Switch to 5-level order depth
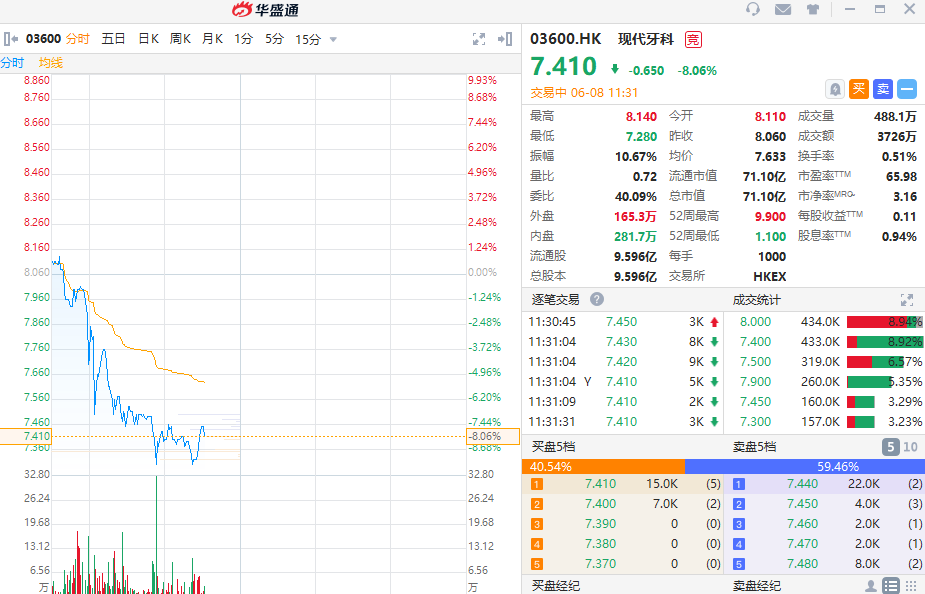Viewport: 925px width, 594px height. [891, 447]
